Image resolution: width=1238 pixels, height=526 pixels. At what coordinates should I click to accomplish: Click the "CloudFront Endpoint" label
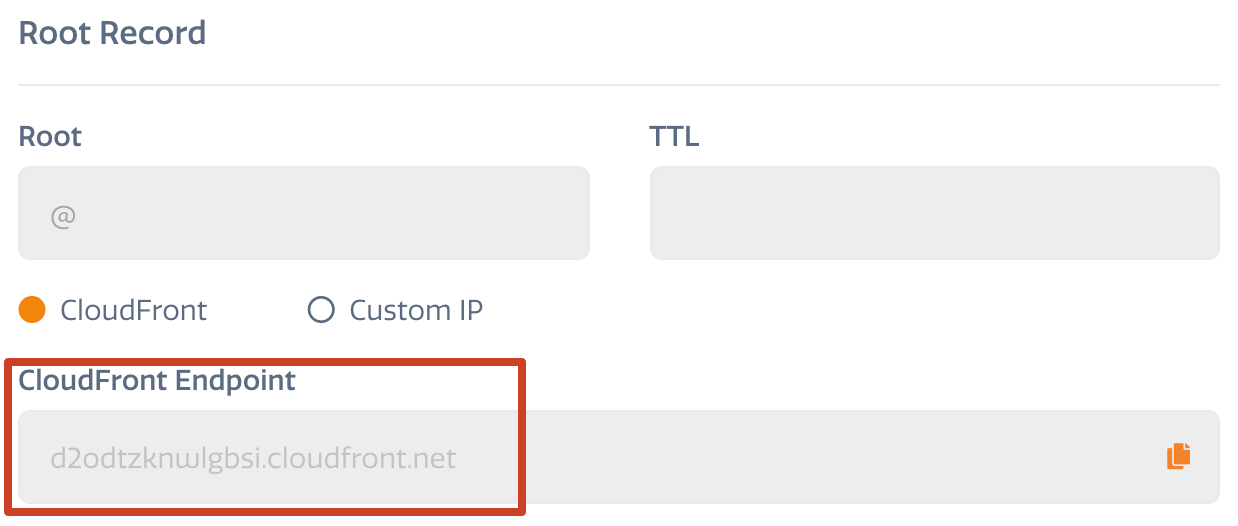tap(157, 381)
